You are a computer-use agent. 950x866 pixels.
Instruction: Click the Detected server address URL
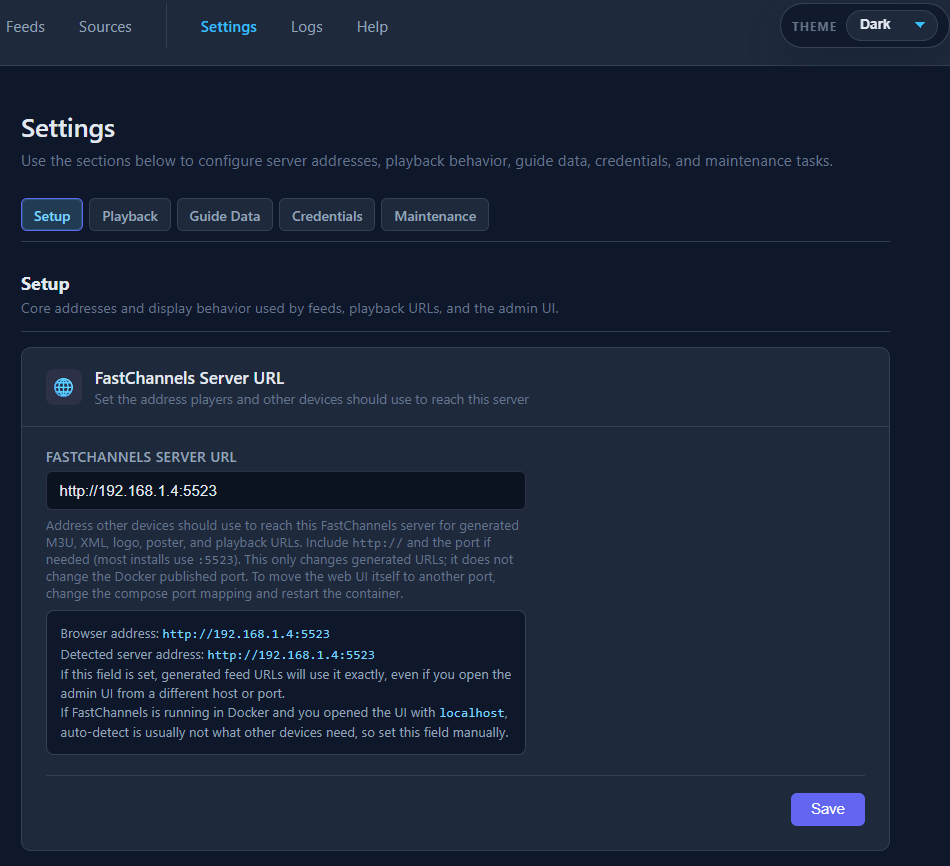[x=291, y=655]
